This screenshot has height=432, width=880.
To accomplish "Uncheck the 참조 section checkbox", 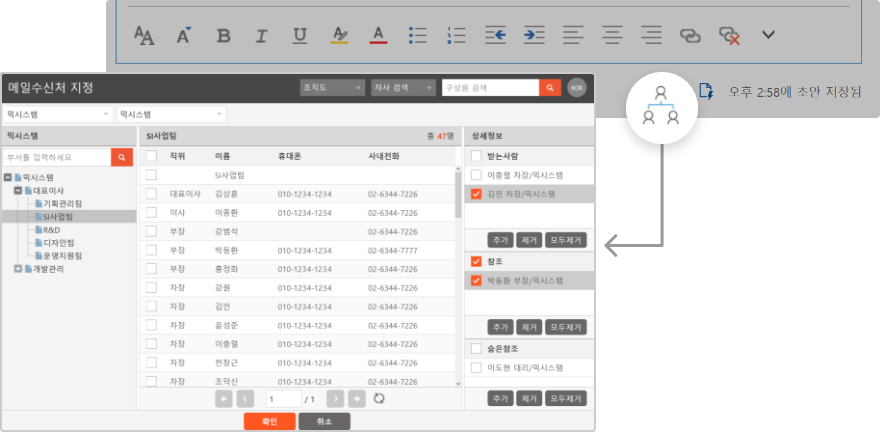I will pos(476,261).
